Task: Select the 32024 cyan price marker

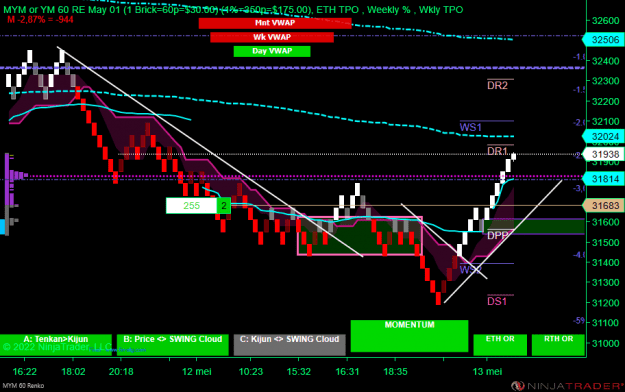Action: coord(603,137)
